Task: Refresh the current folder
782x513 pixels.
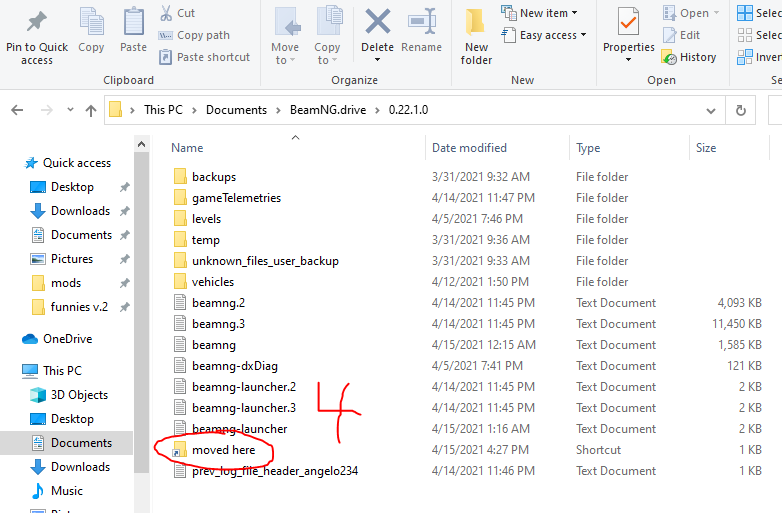Action: 741,110
